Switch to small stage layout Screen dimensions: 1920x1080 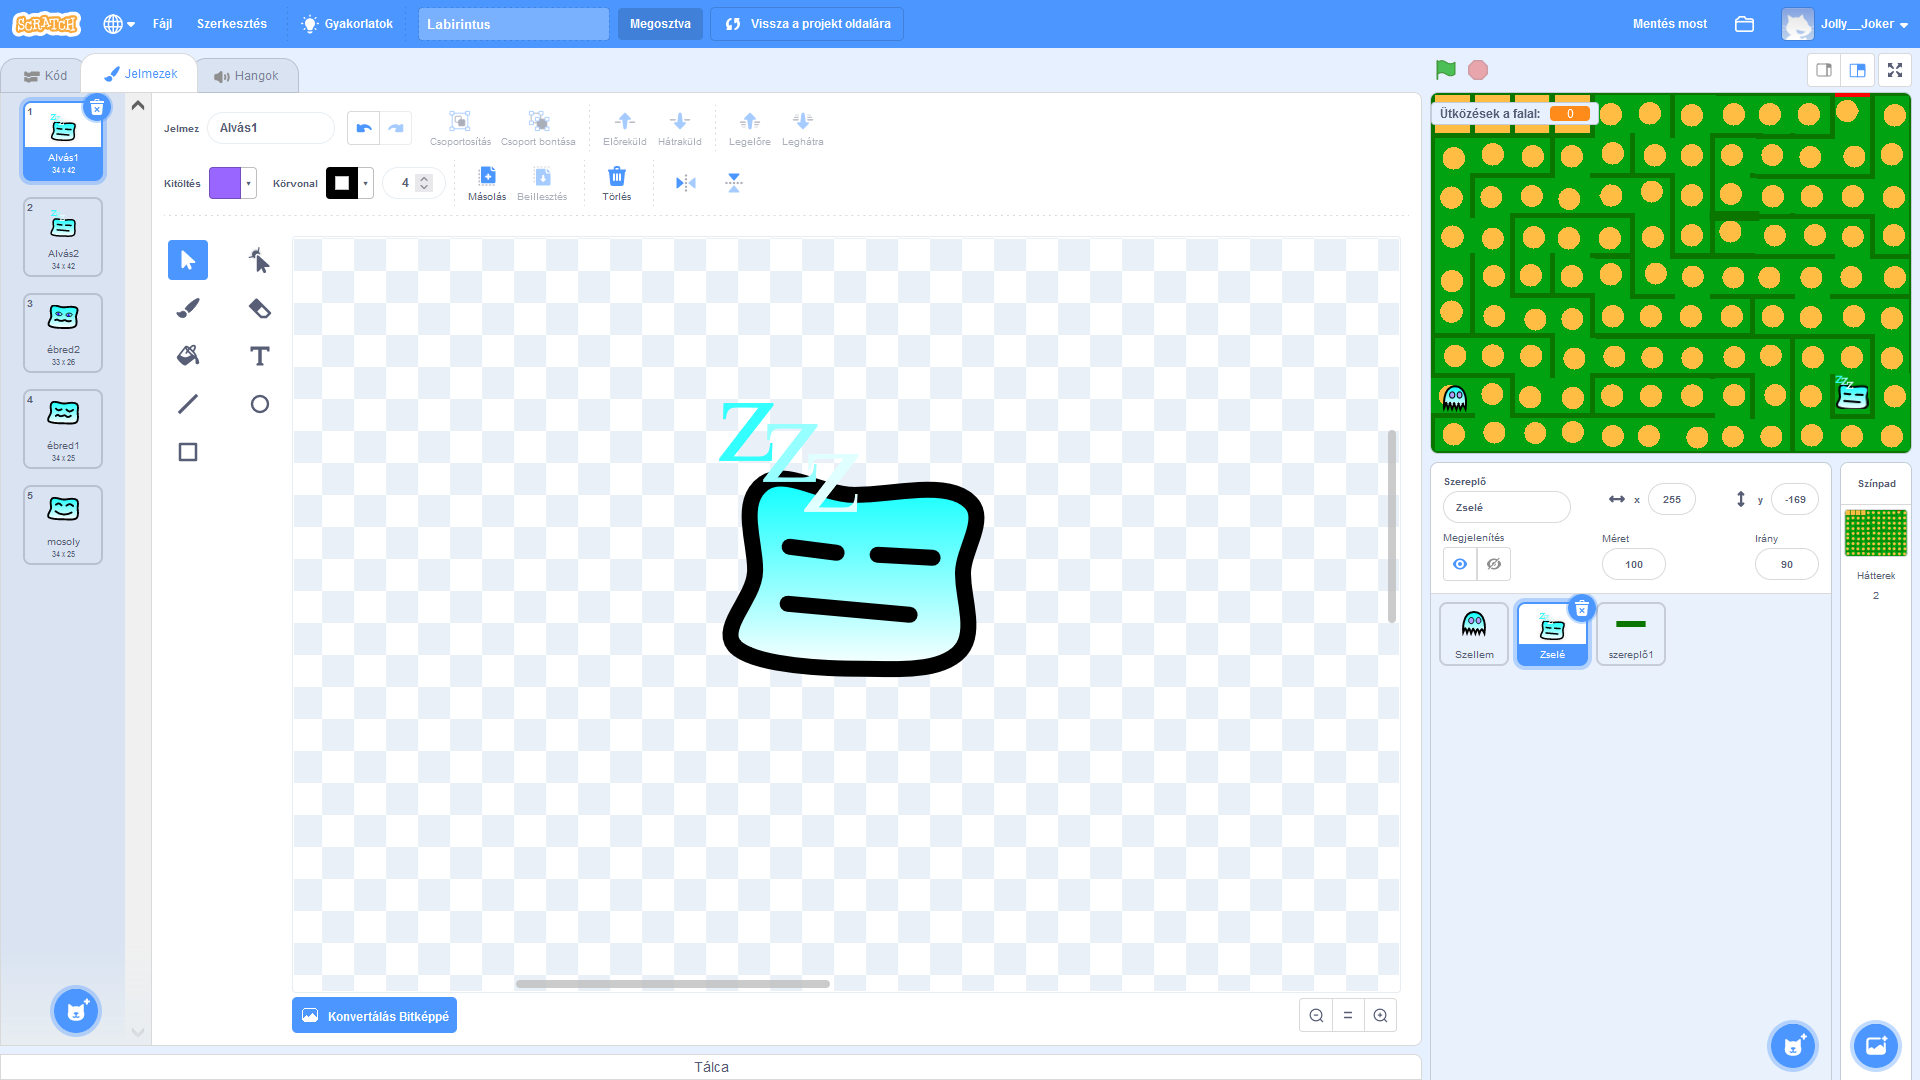click(x=1824, y=70)
